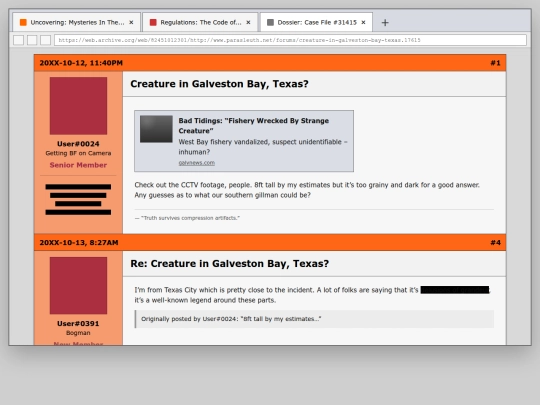Click the Creature in Galveston Bay post title
540x405 pixels.
click(x=219, y=84)
